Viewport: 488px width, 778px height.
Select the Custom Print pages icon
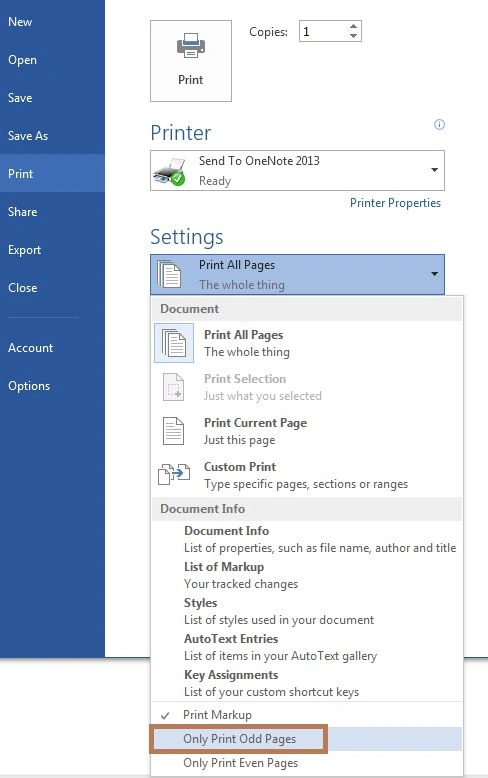tap(174, 474)
